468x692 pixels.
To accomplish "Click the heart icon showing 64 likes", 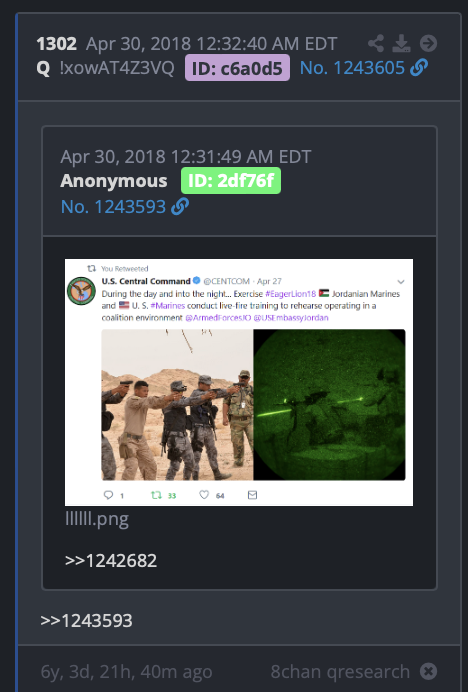I will click(x=204, y=495).
